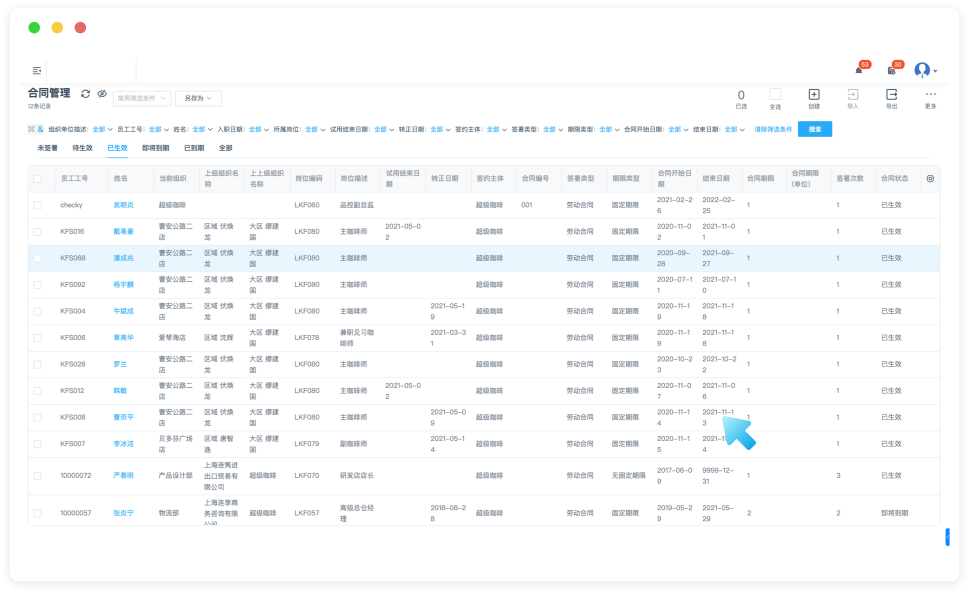Toggle the eye visibility icon beside the title
The height and width of the screenshot is (593, 969).
101,93
